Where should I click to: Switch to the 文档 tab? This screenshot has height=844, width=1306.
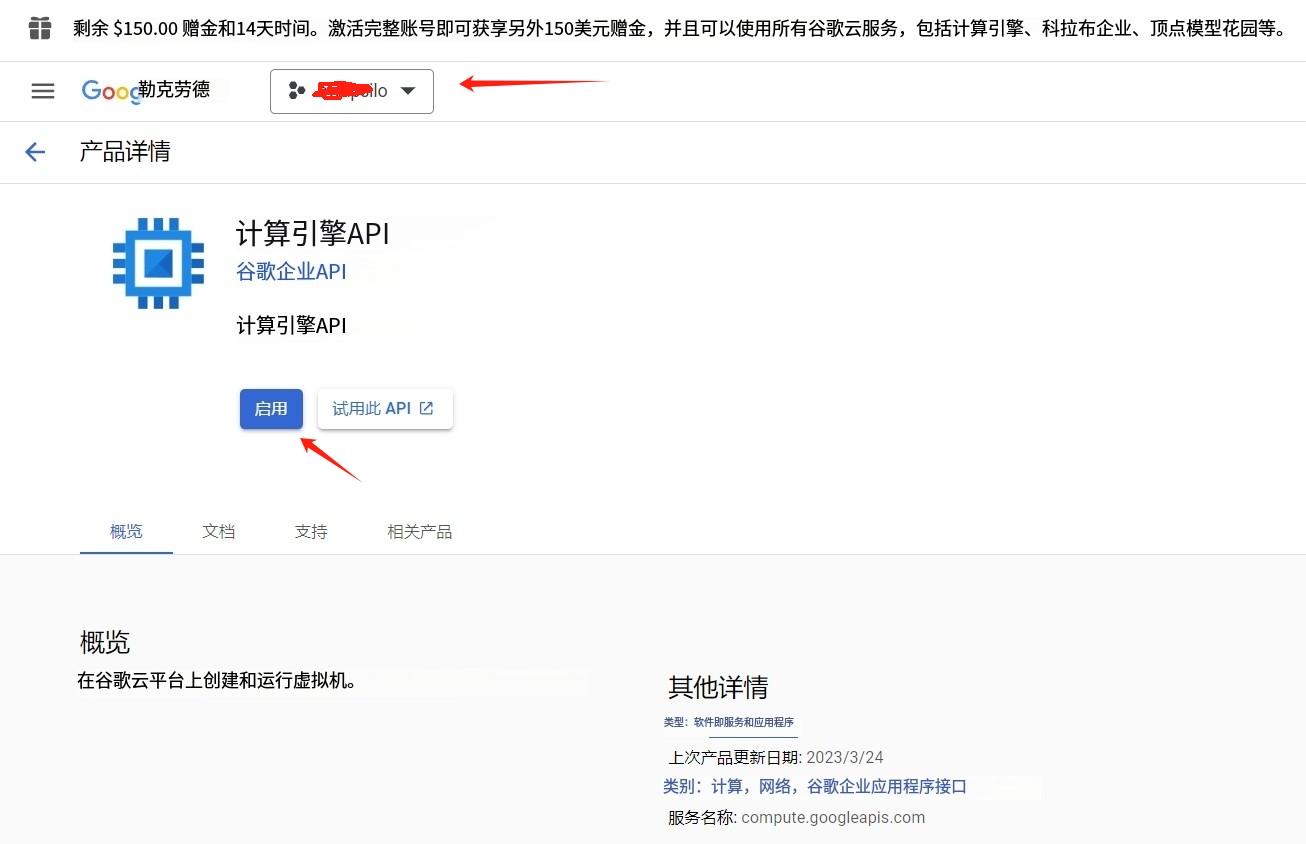point(218,532)
